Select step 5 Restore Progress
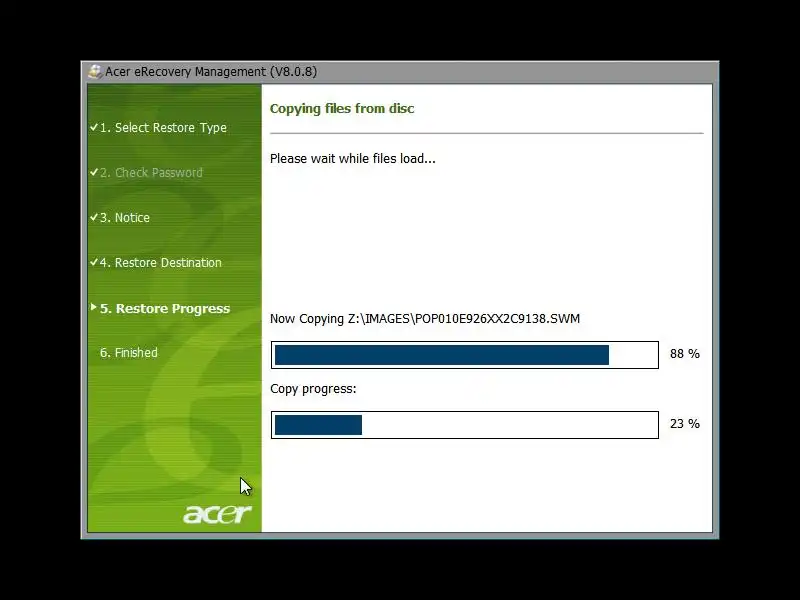 [x=165, y=308]
